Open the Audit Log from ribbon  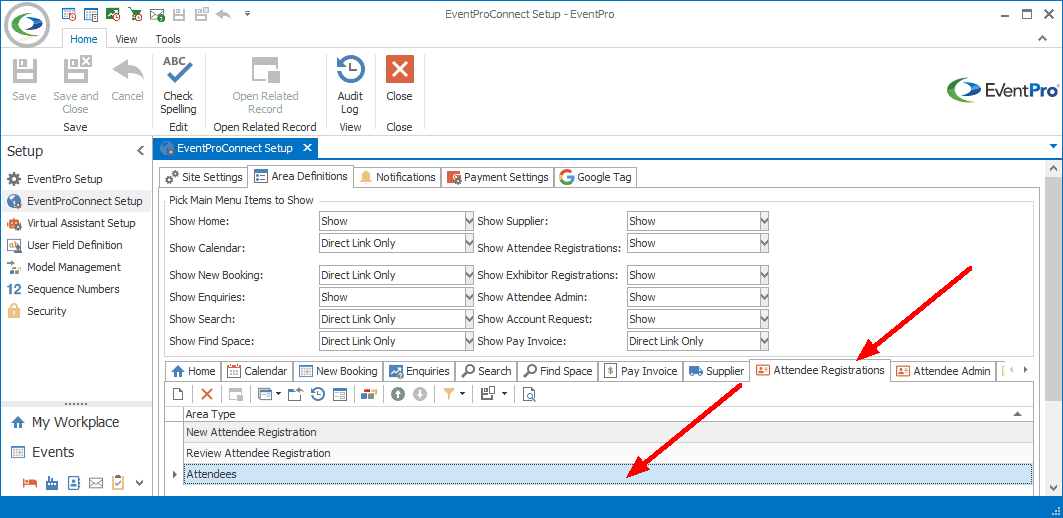[x=350, y=85]
